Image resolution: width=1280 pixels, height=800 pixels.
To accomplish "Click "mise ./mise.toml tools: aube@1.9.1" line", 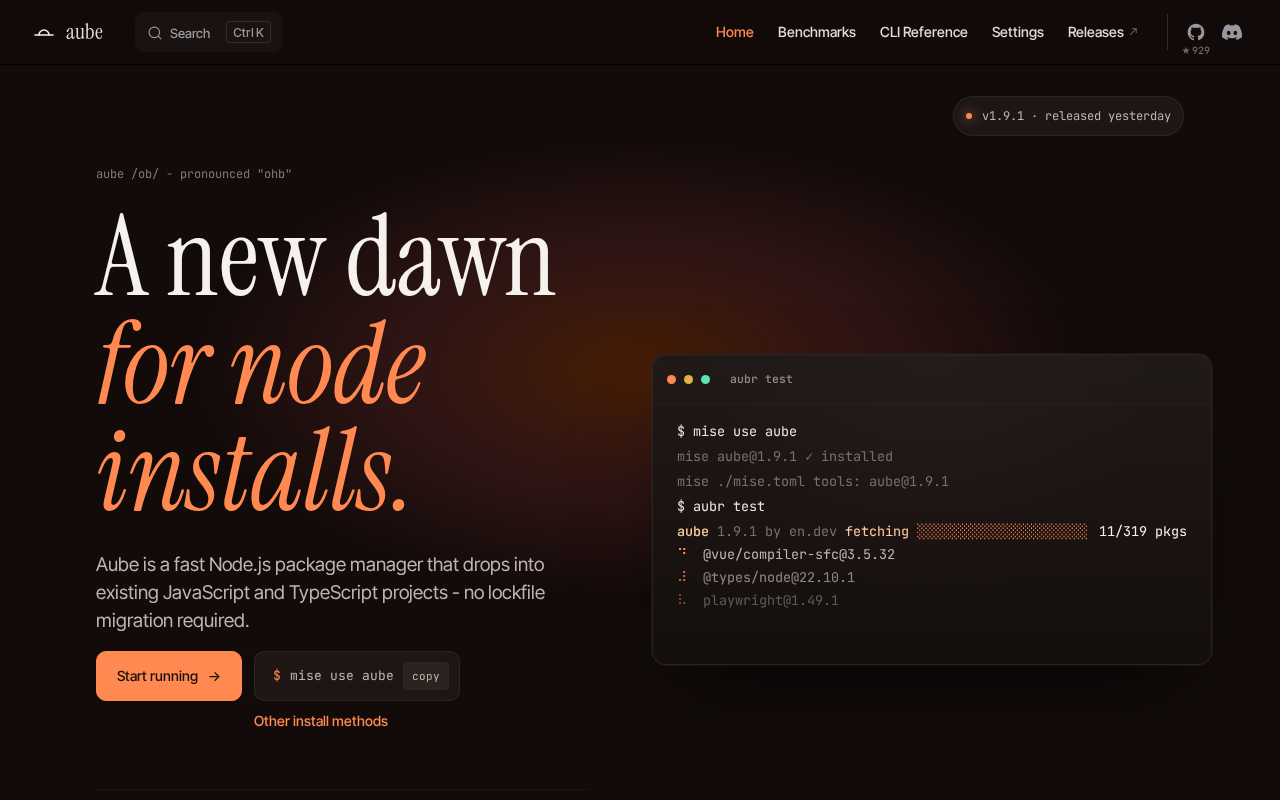I will pyautogui.click(x=813, y=482).
